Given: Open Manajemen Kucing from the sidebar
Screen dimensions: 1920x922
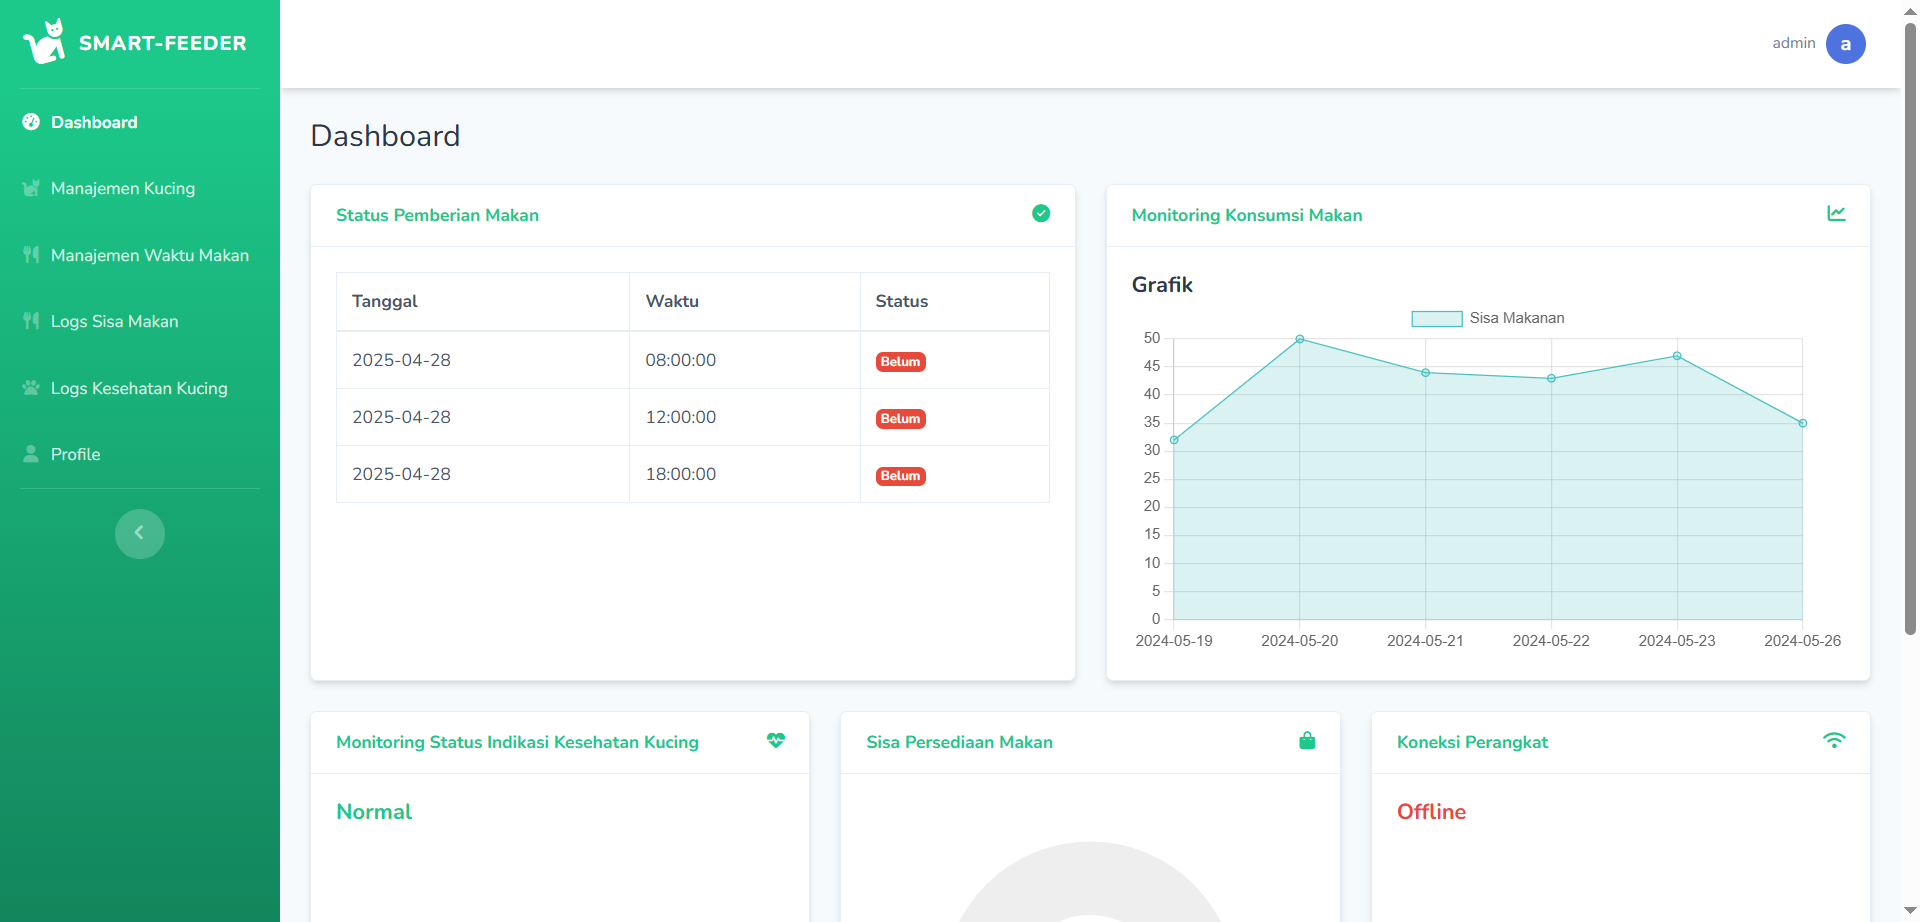Looking at the screenshot, I should (122, 188).
